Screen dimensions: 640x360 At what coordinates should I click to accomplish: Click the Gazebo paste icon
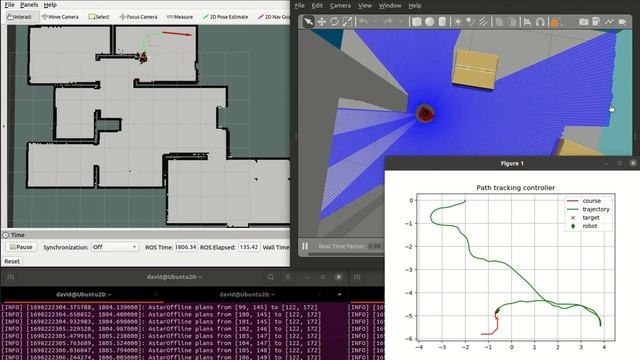(x=512, y=22)
